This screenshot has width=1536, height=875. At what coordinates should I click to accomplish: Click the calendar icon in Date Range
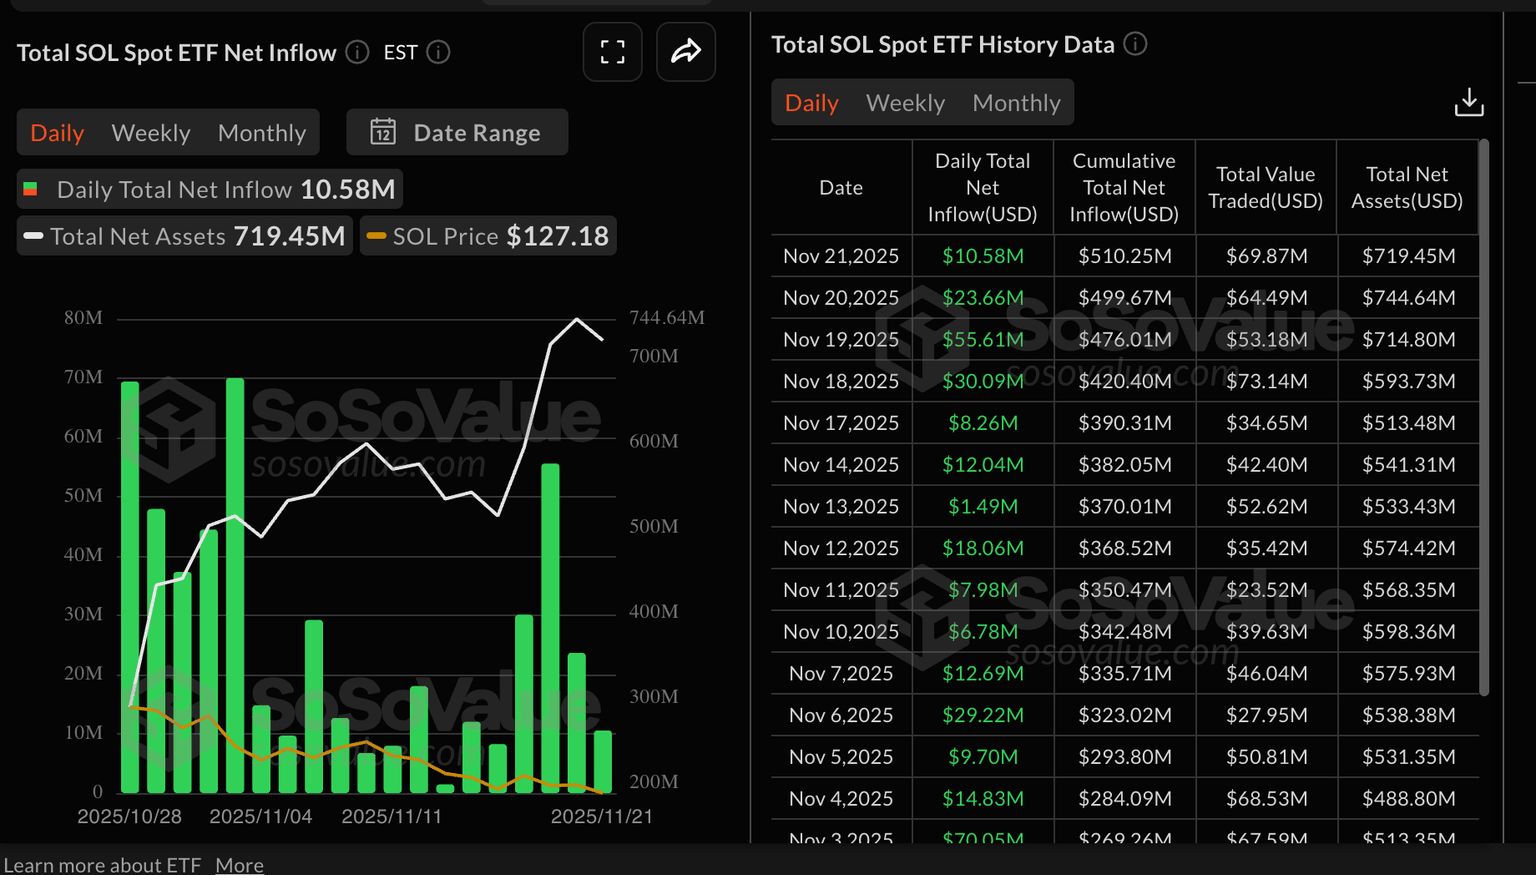[383, 132]
